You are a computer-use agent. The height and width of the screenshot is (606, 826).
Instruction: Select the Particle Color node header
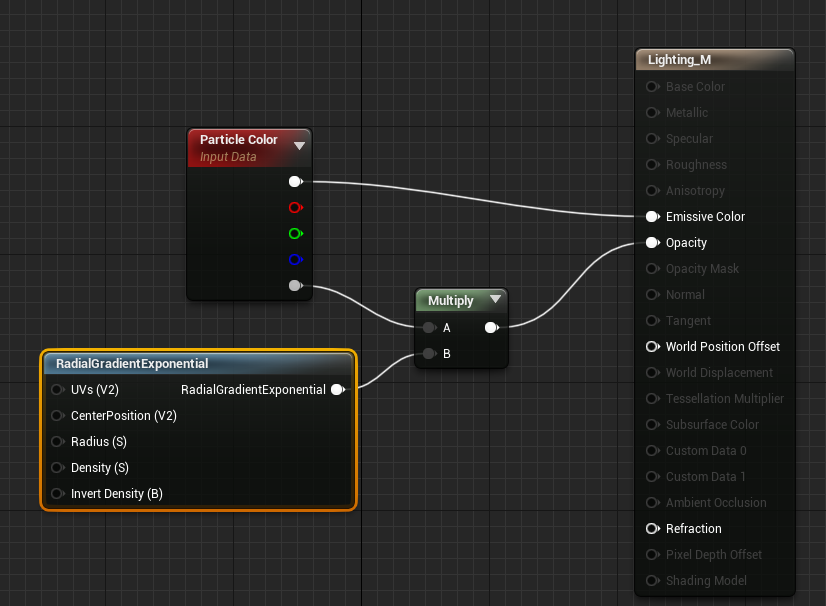click(x=250, y=148)
